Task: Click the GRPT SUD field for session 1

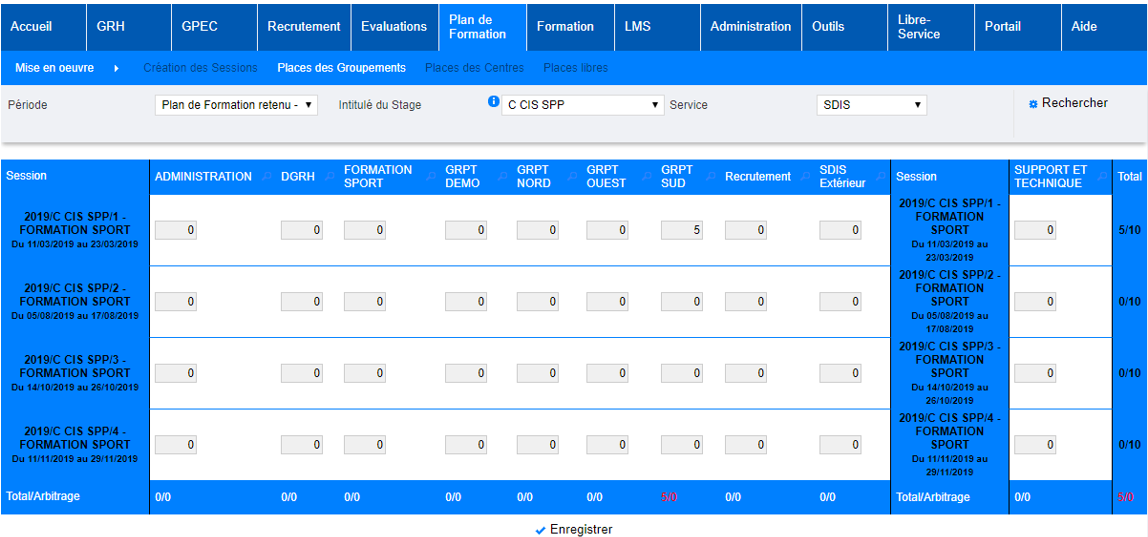Action: [x=681, y=231]
